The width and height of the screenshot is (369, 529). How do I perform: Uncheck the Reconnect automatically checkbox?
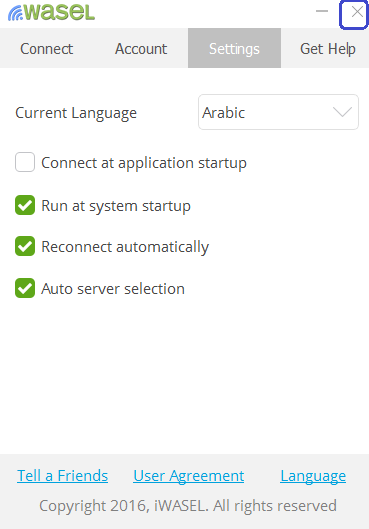click(25, 246)
